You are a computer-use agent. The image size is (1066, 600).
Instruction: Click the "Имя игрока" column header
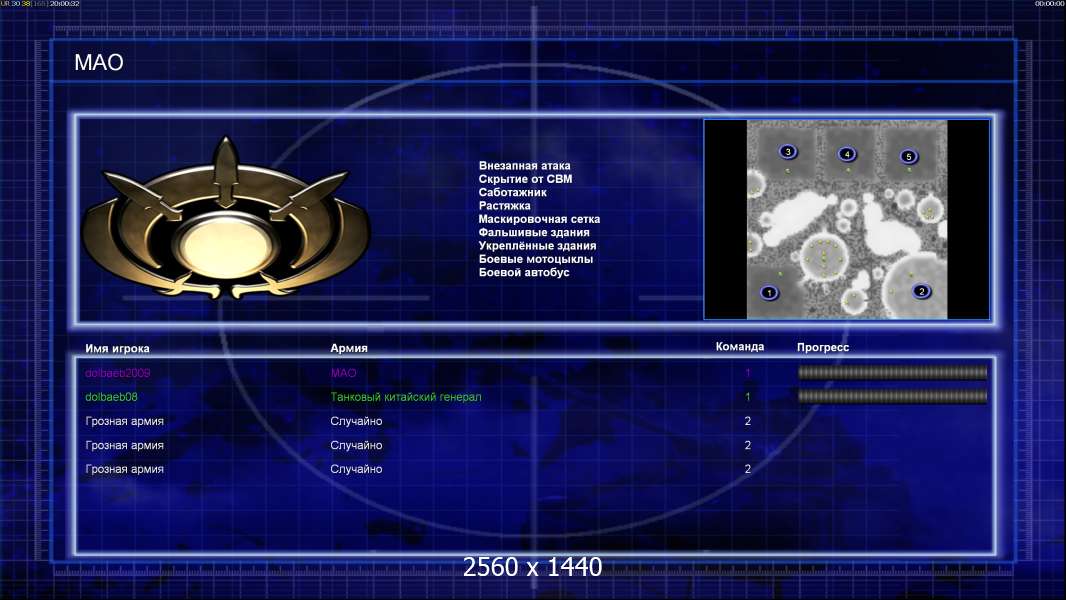click(117, 349)
